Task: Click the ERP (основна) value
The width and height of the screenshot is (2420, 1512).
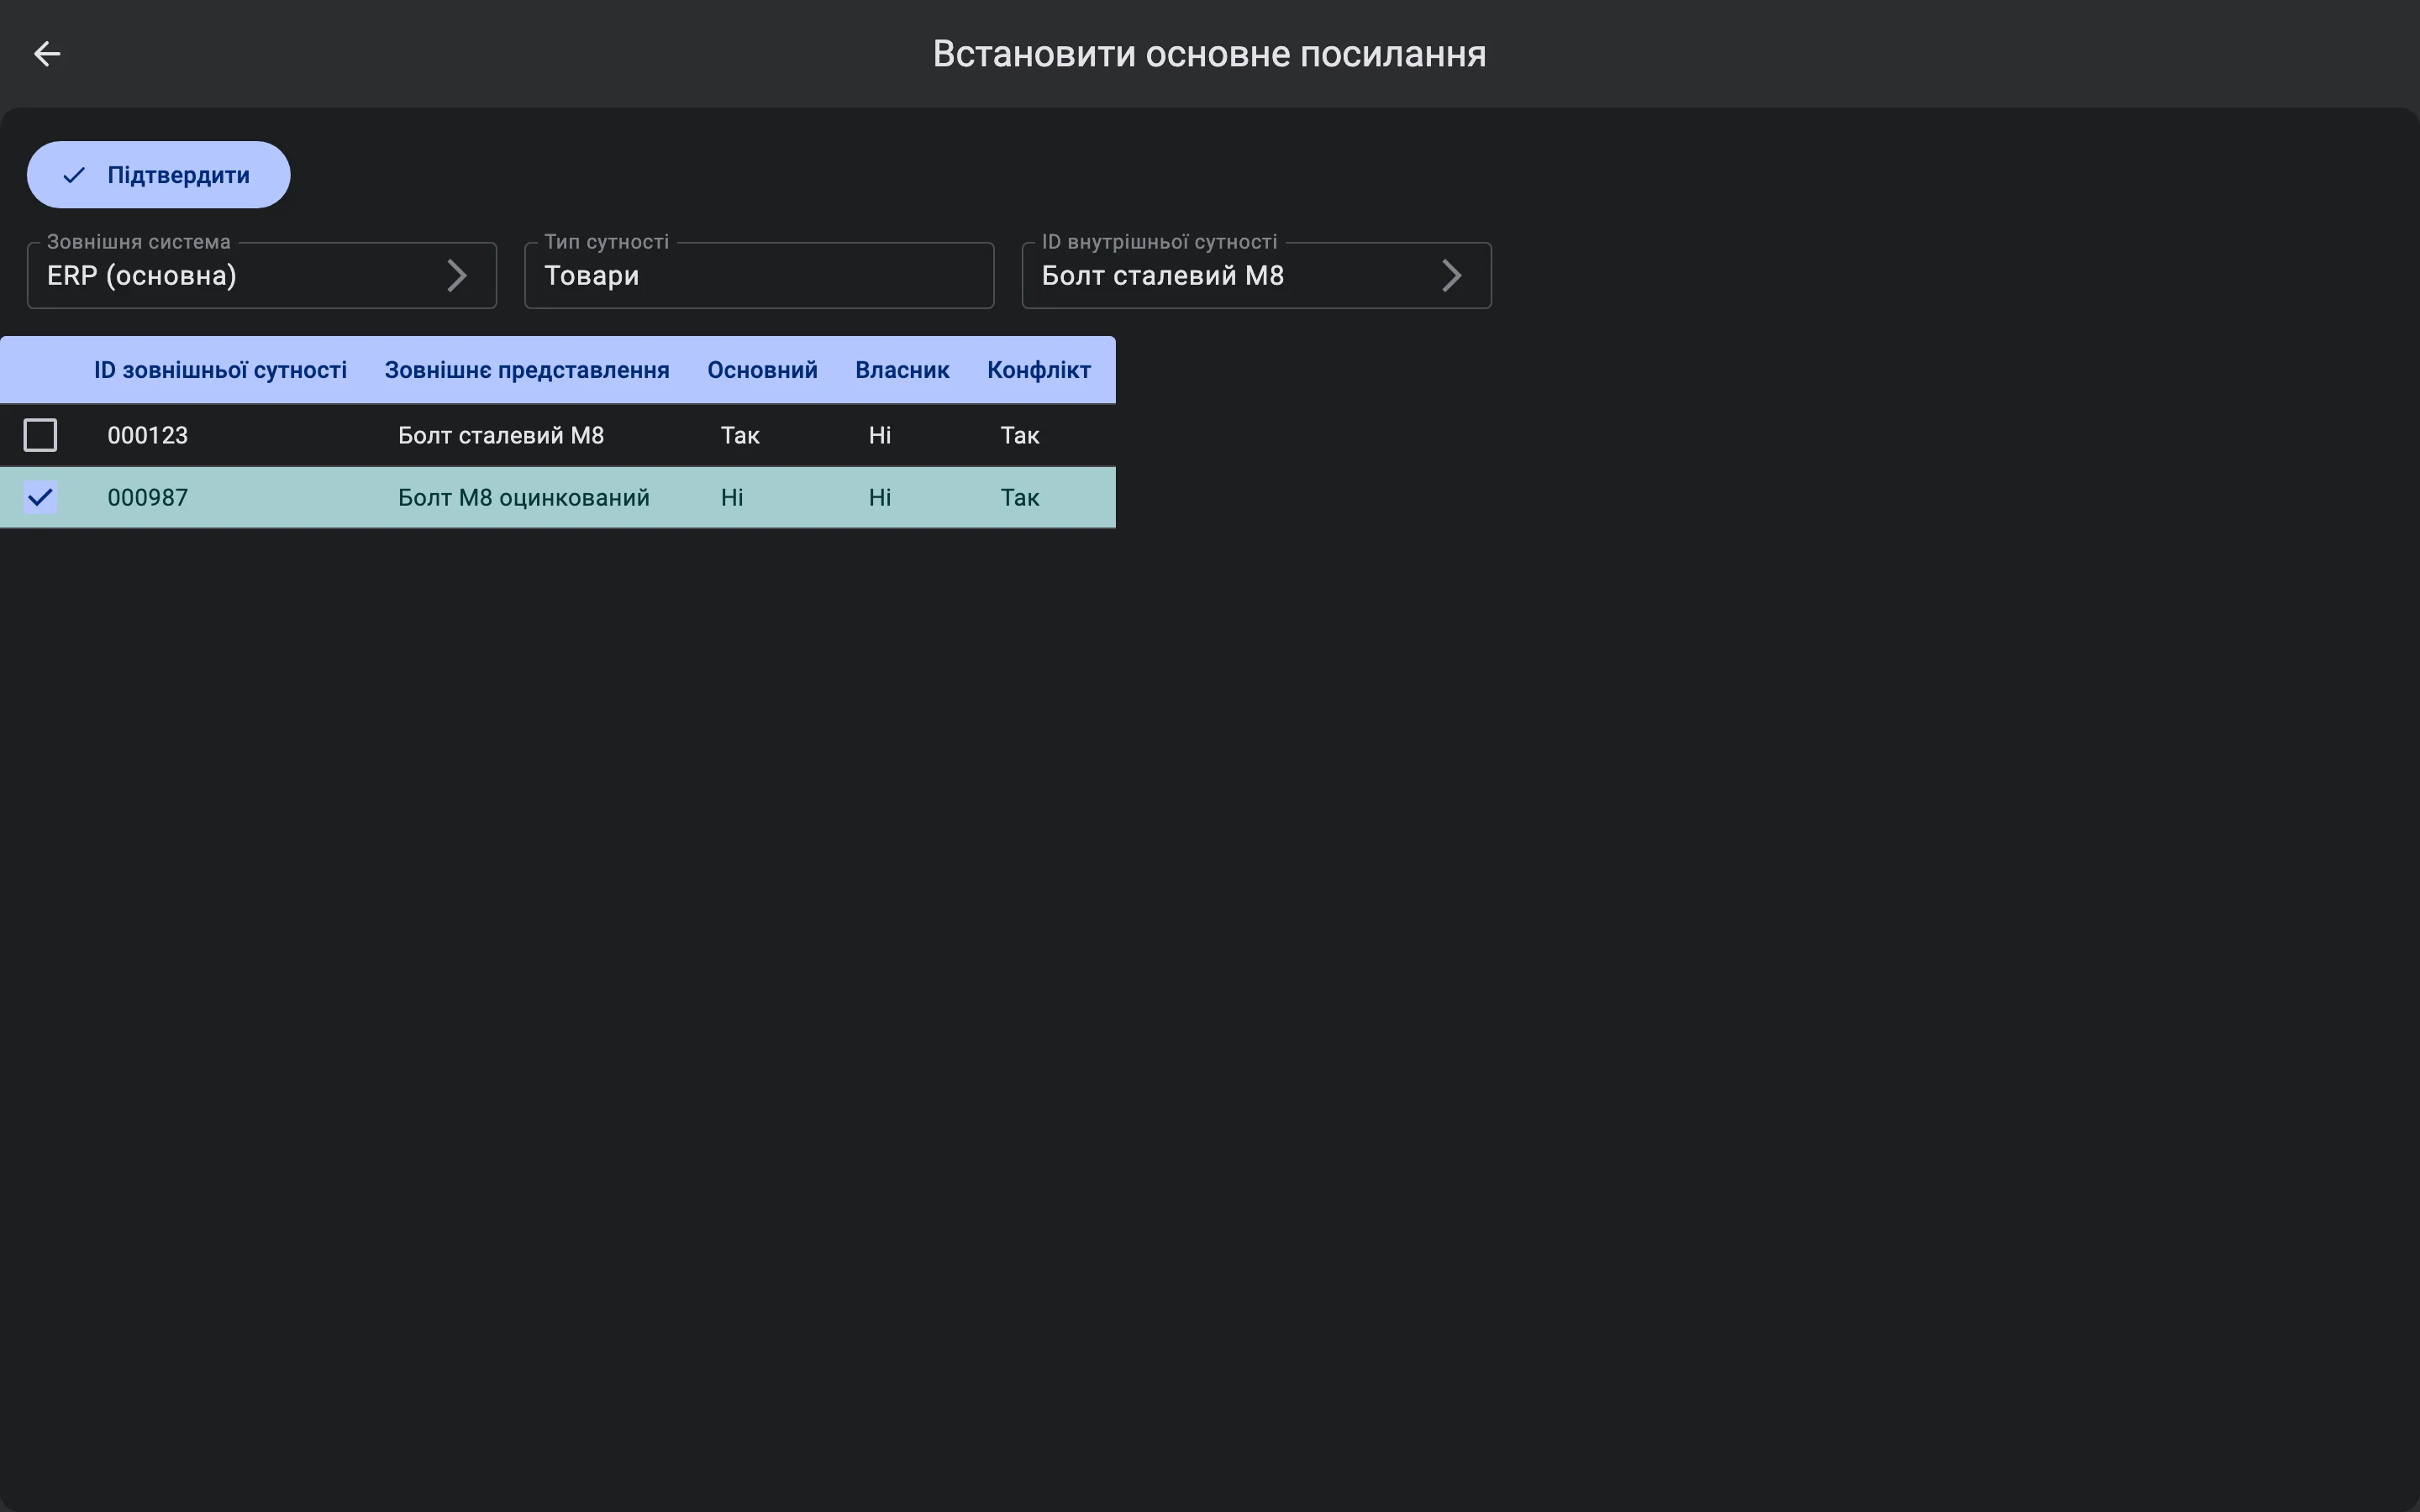Action: click(142, 276)
